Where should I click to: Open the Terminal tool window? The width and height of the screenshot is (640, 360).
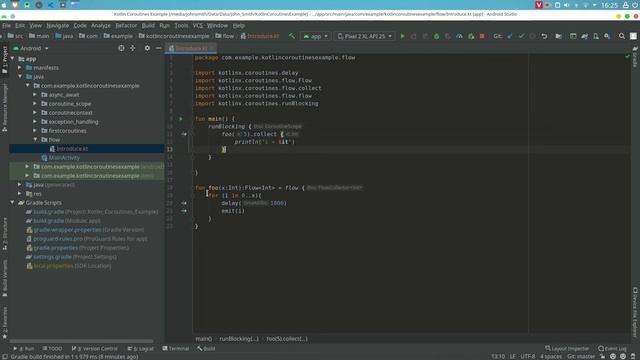pos(176,349)
